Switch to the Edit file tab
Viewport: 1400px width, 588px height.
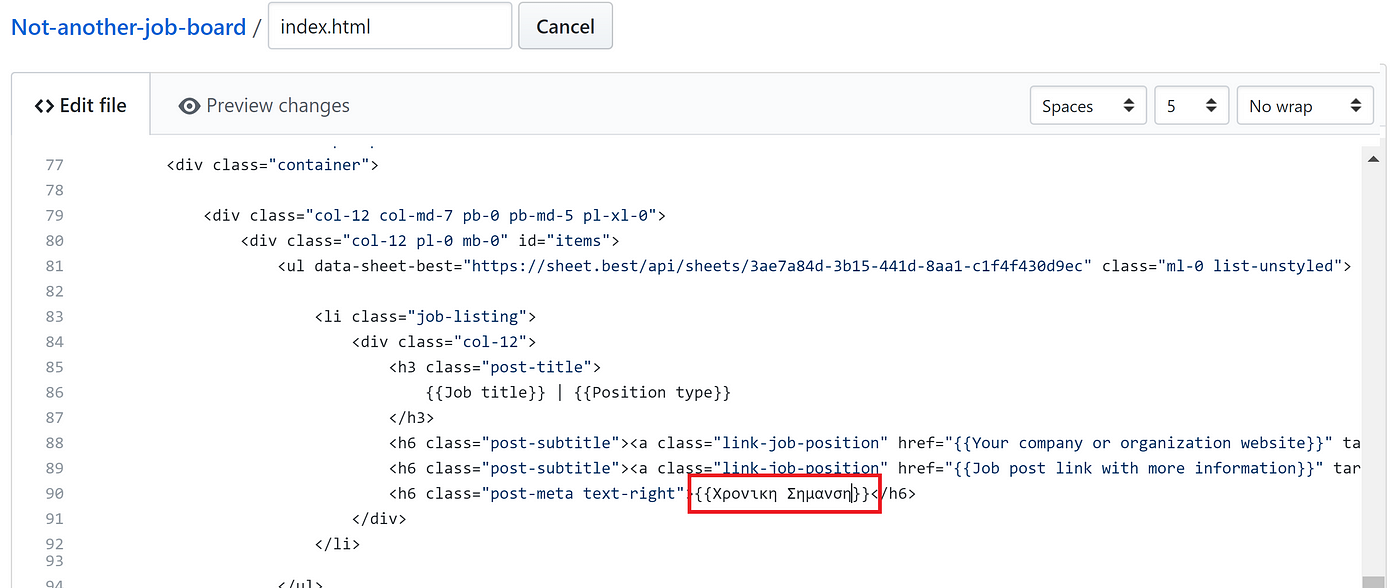click(x=81, y=105)
